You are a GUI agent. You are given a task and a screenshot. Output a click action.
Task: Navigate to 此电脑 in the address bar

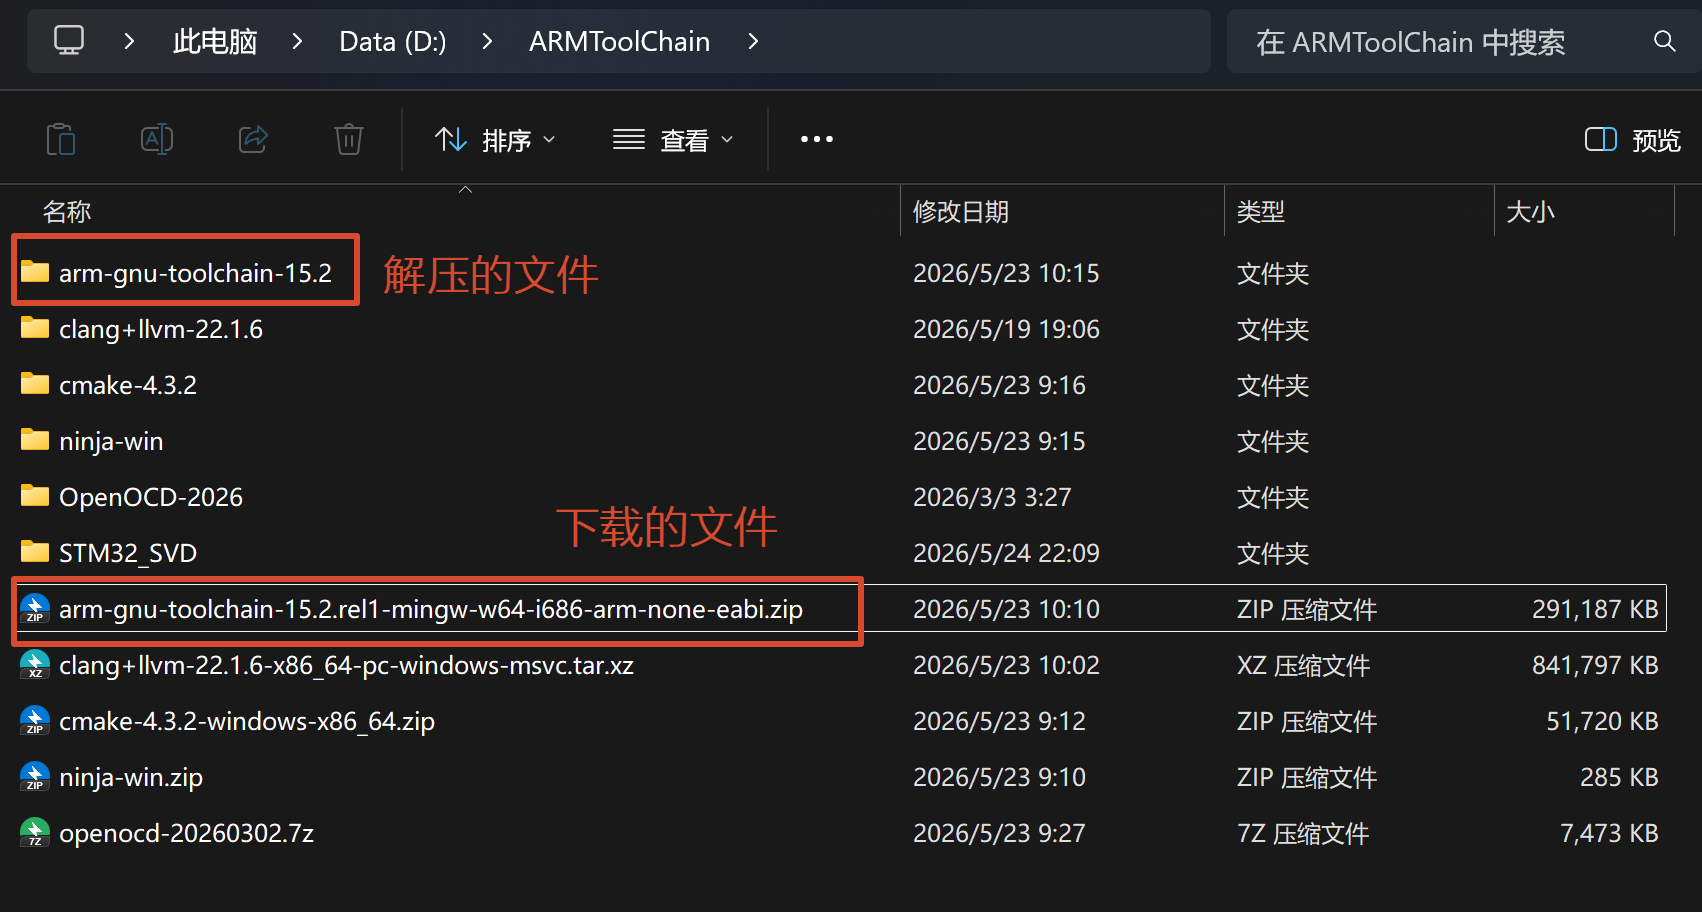(x=215, y=42)
